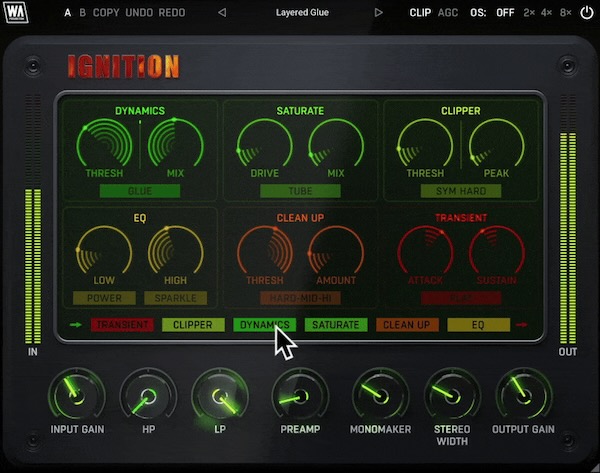Select preset slot B
The height and width of the screenshot is (473, 600).
(x=83, y=13)
